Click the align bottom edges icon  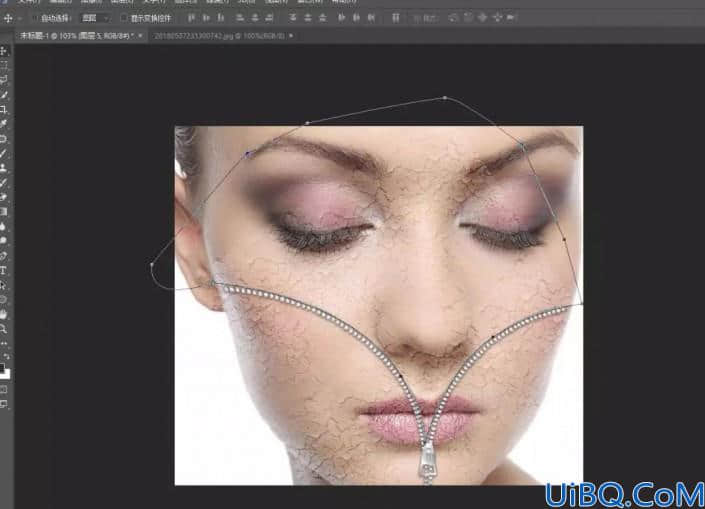pyautogui.click(x=221, y=18)
